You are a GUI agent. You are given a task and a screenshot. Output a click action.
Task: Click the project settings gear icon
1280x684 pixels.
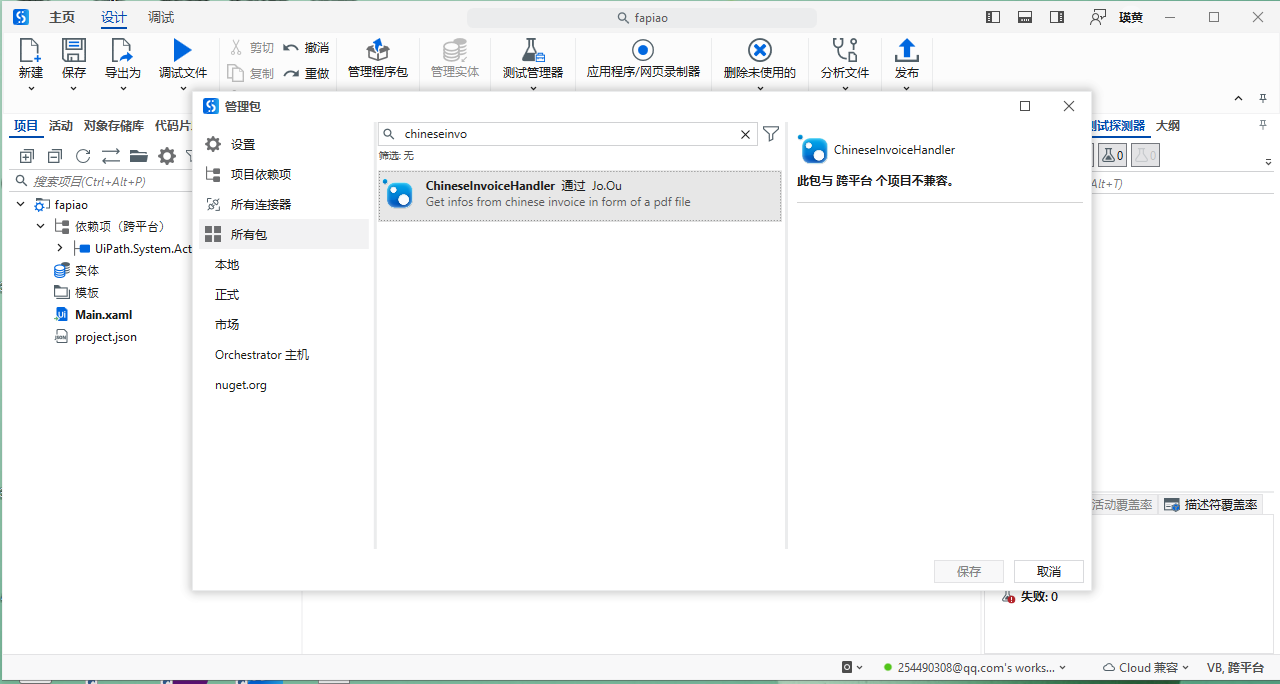(167, 156)
